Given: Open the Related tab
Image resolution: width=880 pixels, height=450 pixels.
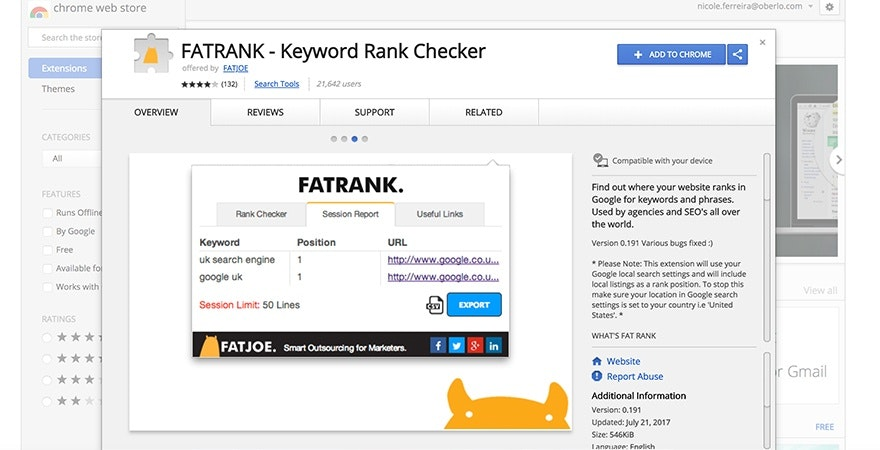Looking at the screenshot, I should pos(484,112).
